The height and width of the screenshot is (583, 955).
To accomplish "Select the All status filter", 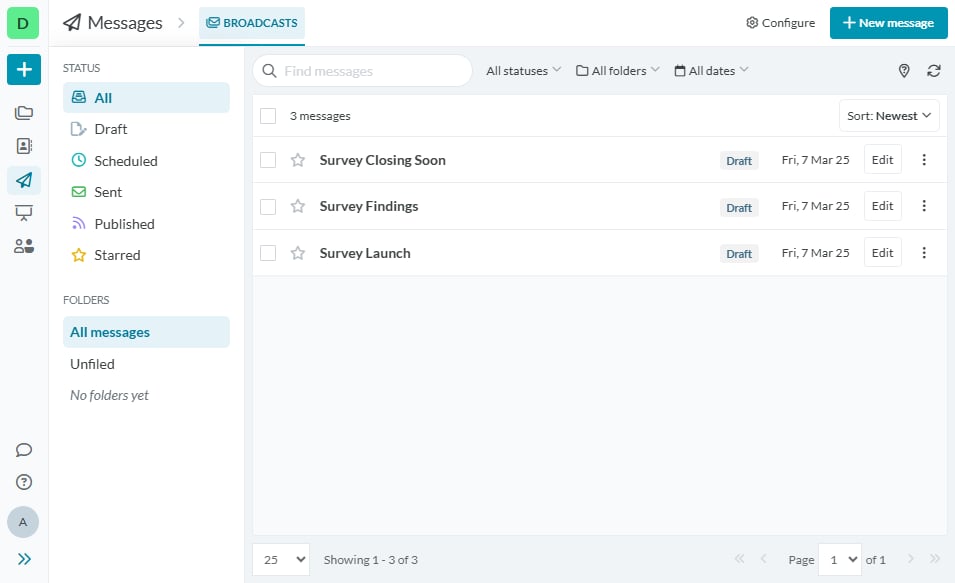I will (146, 97).
